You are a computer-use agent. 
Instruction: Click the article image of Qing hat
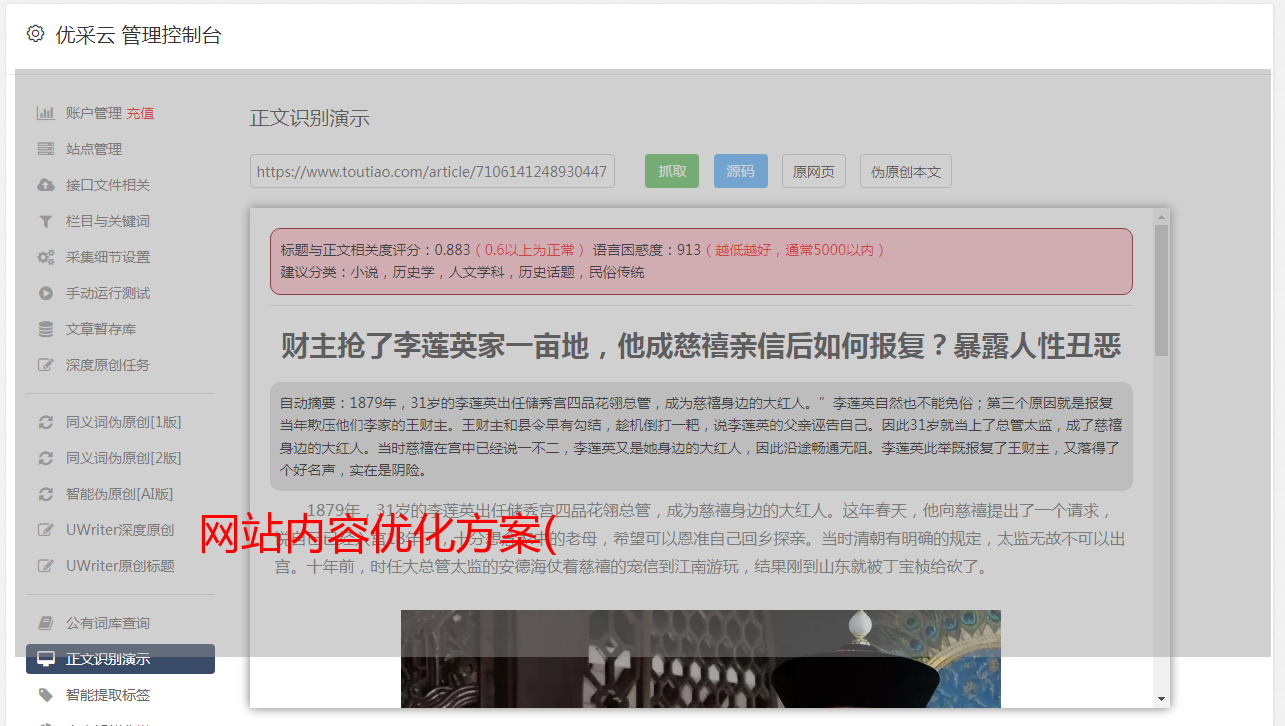pyautogui.click(x=701, y=659)
